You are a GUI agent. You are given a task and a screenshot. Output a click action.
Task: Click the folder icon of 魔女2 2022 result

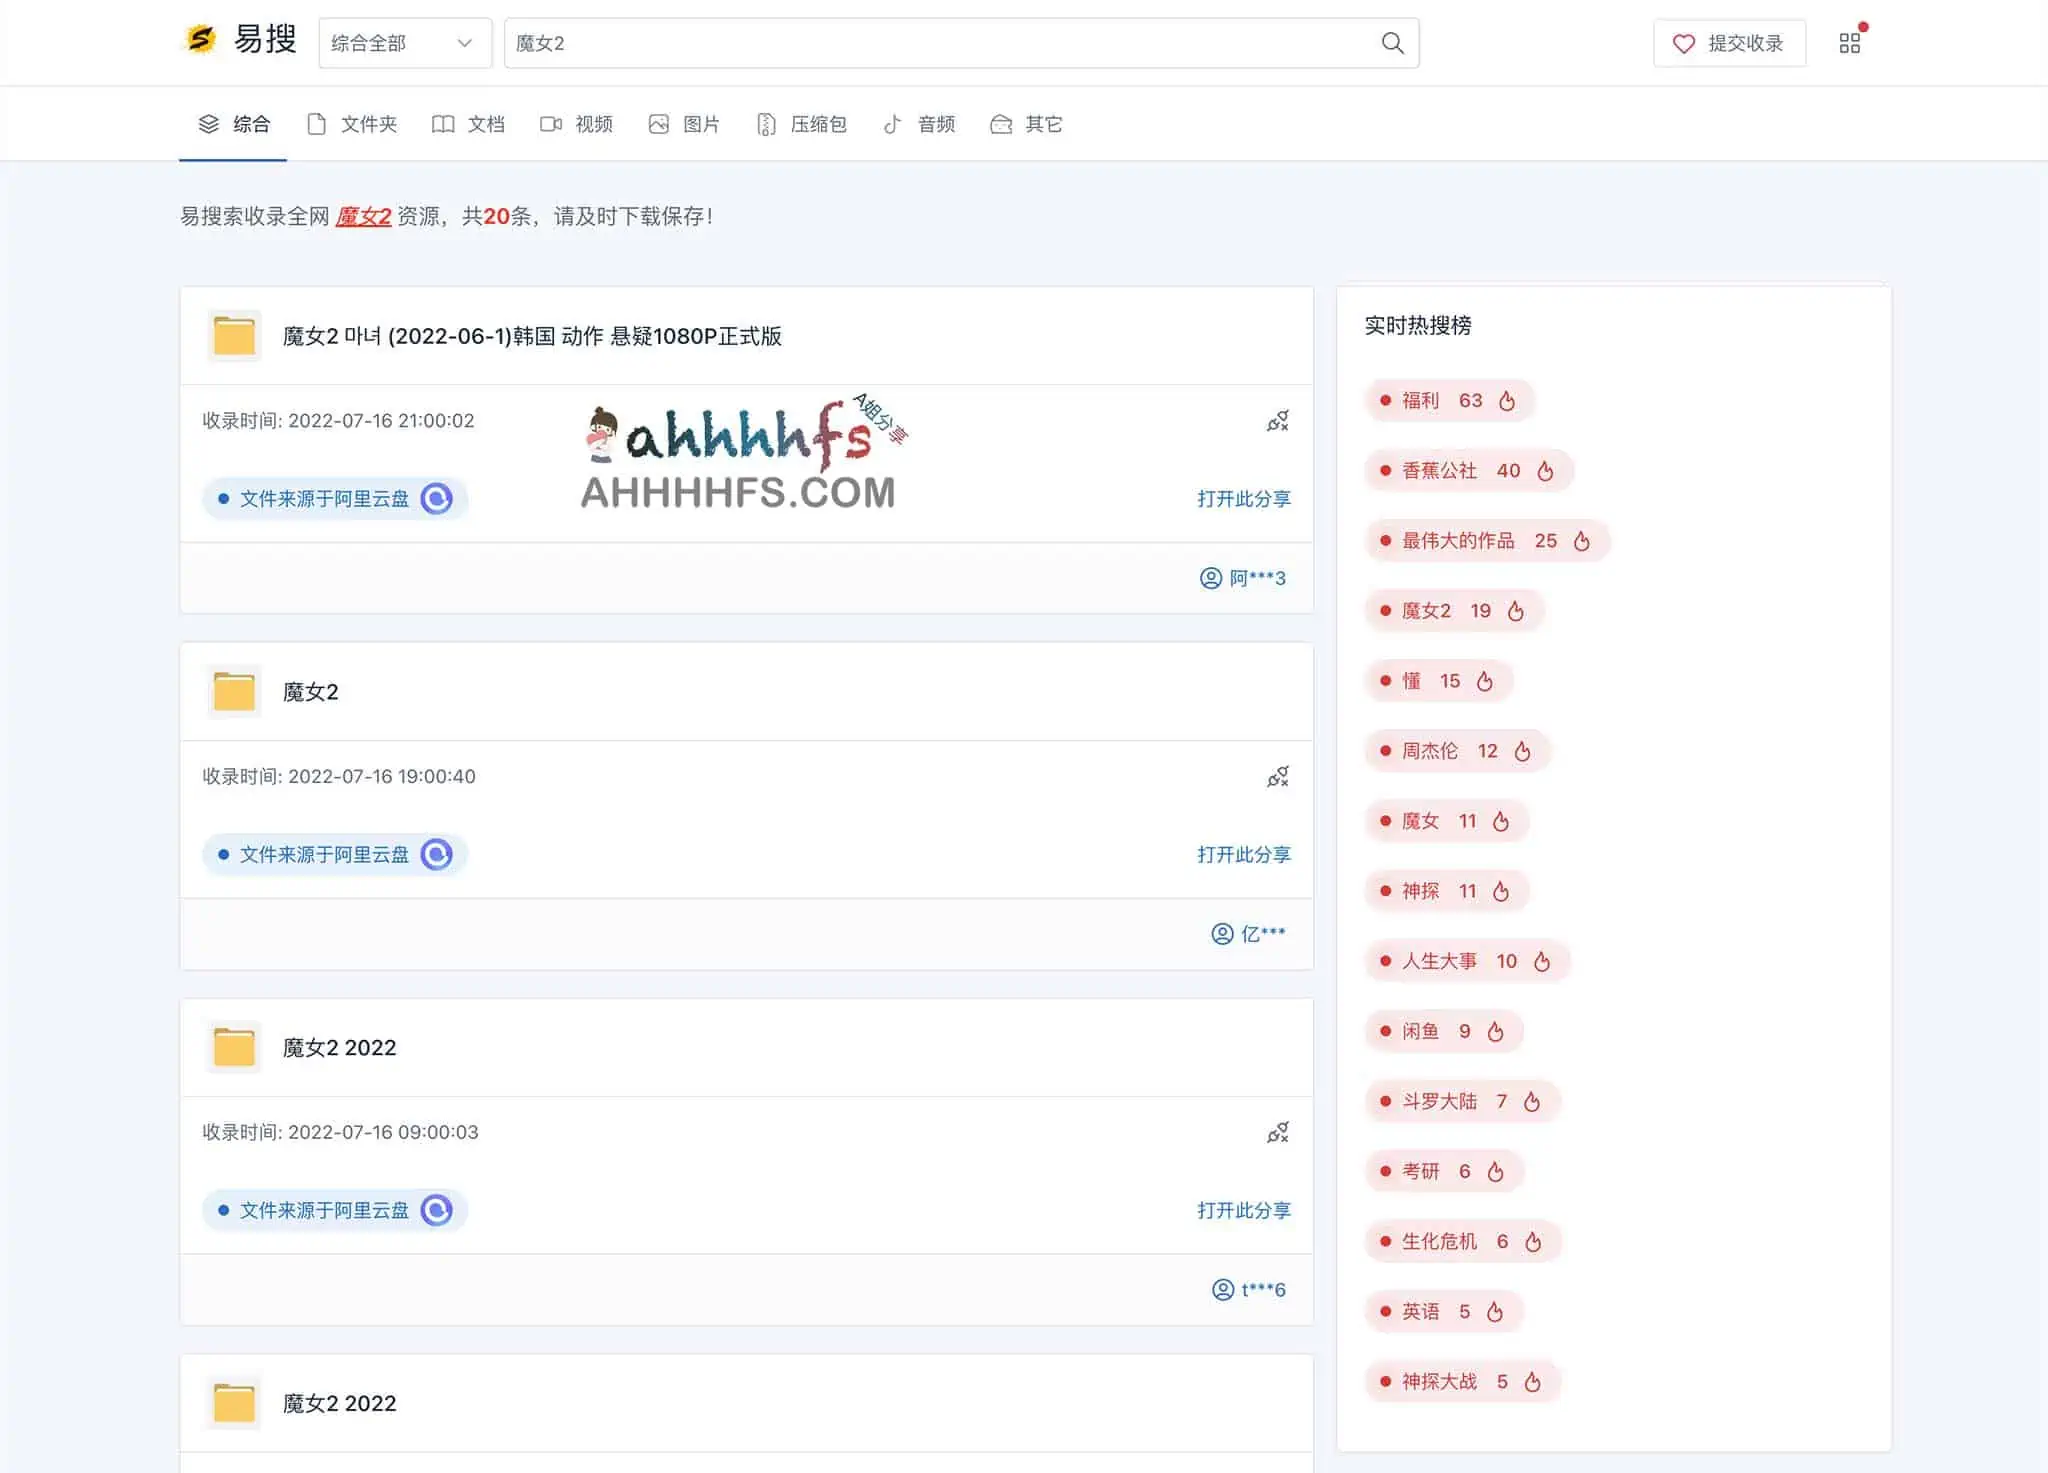[x=232, y=1046]
